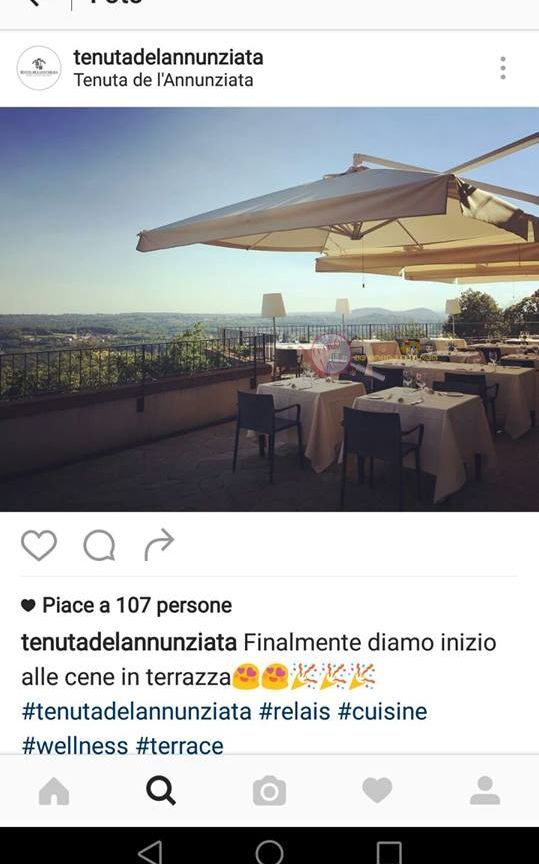The image size is (539, 864).
Task: Open the Search tab magnifier
Action: click(161, 791)
